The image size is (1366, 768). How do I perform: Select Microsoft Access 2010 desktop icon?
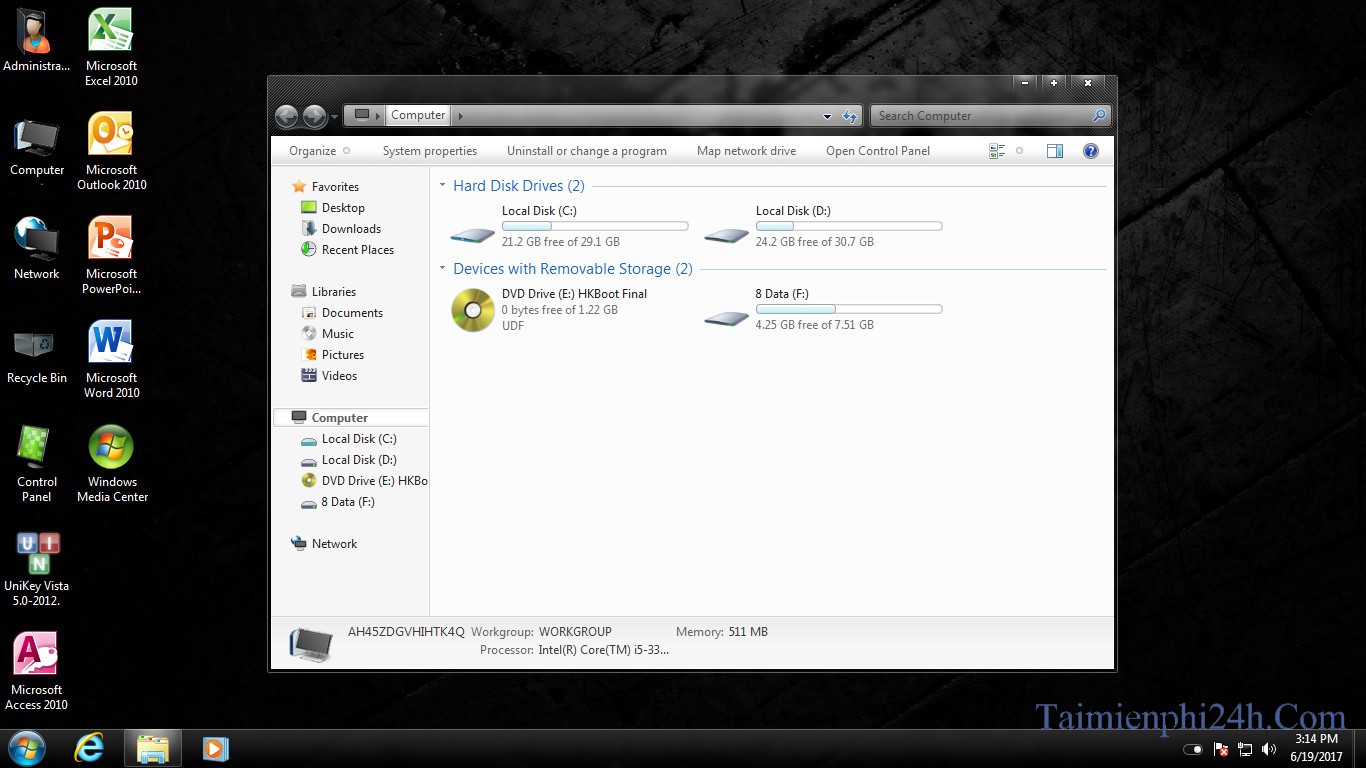point(36,671)
